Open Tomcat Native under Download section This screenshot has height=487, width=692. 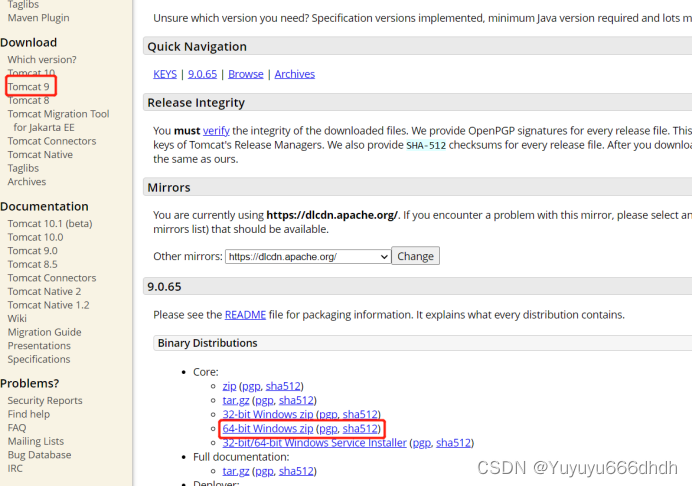(40, 155)
